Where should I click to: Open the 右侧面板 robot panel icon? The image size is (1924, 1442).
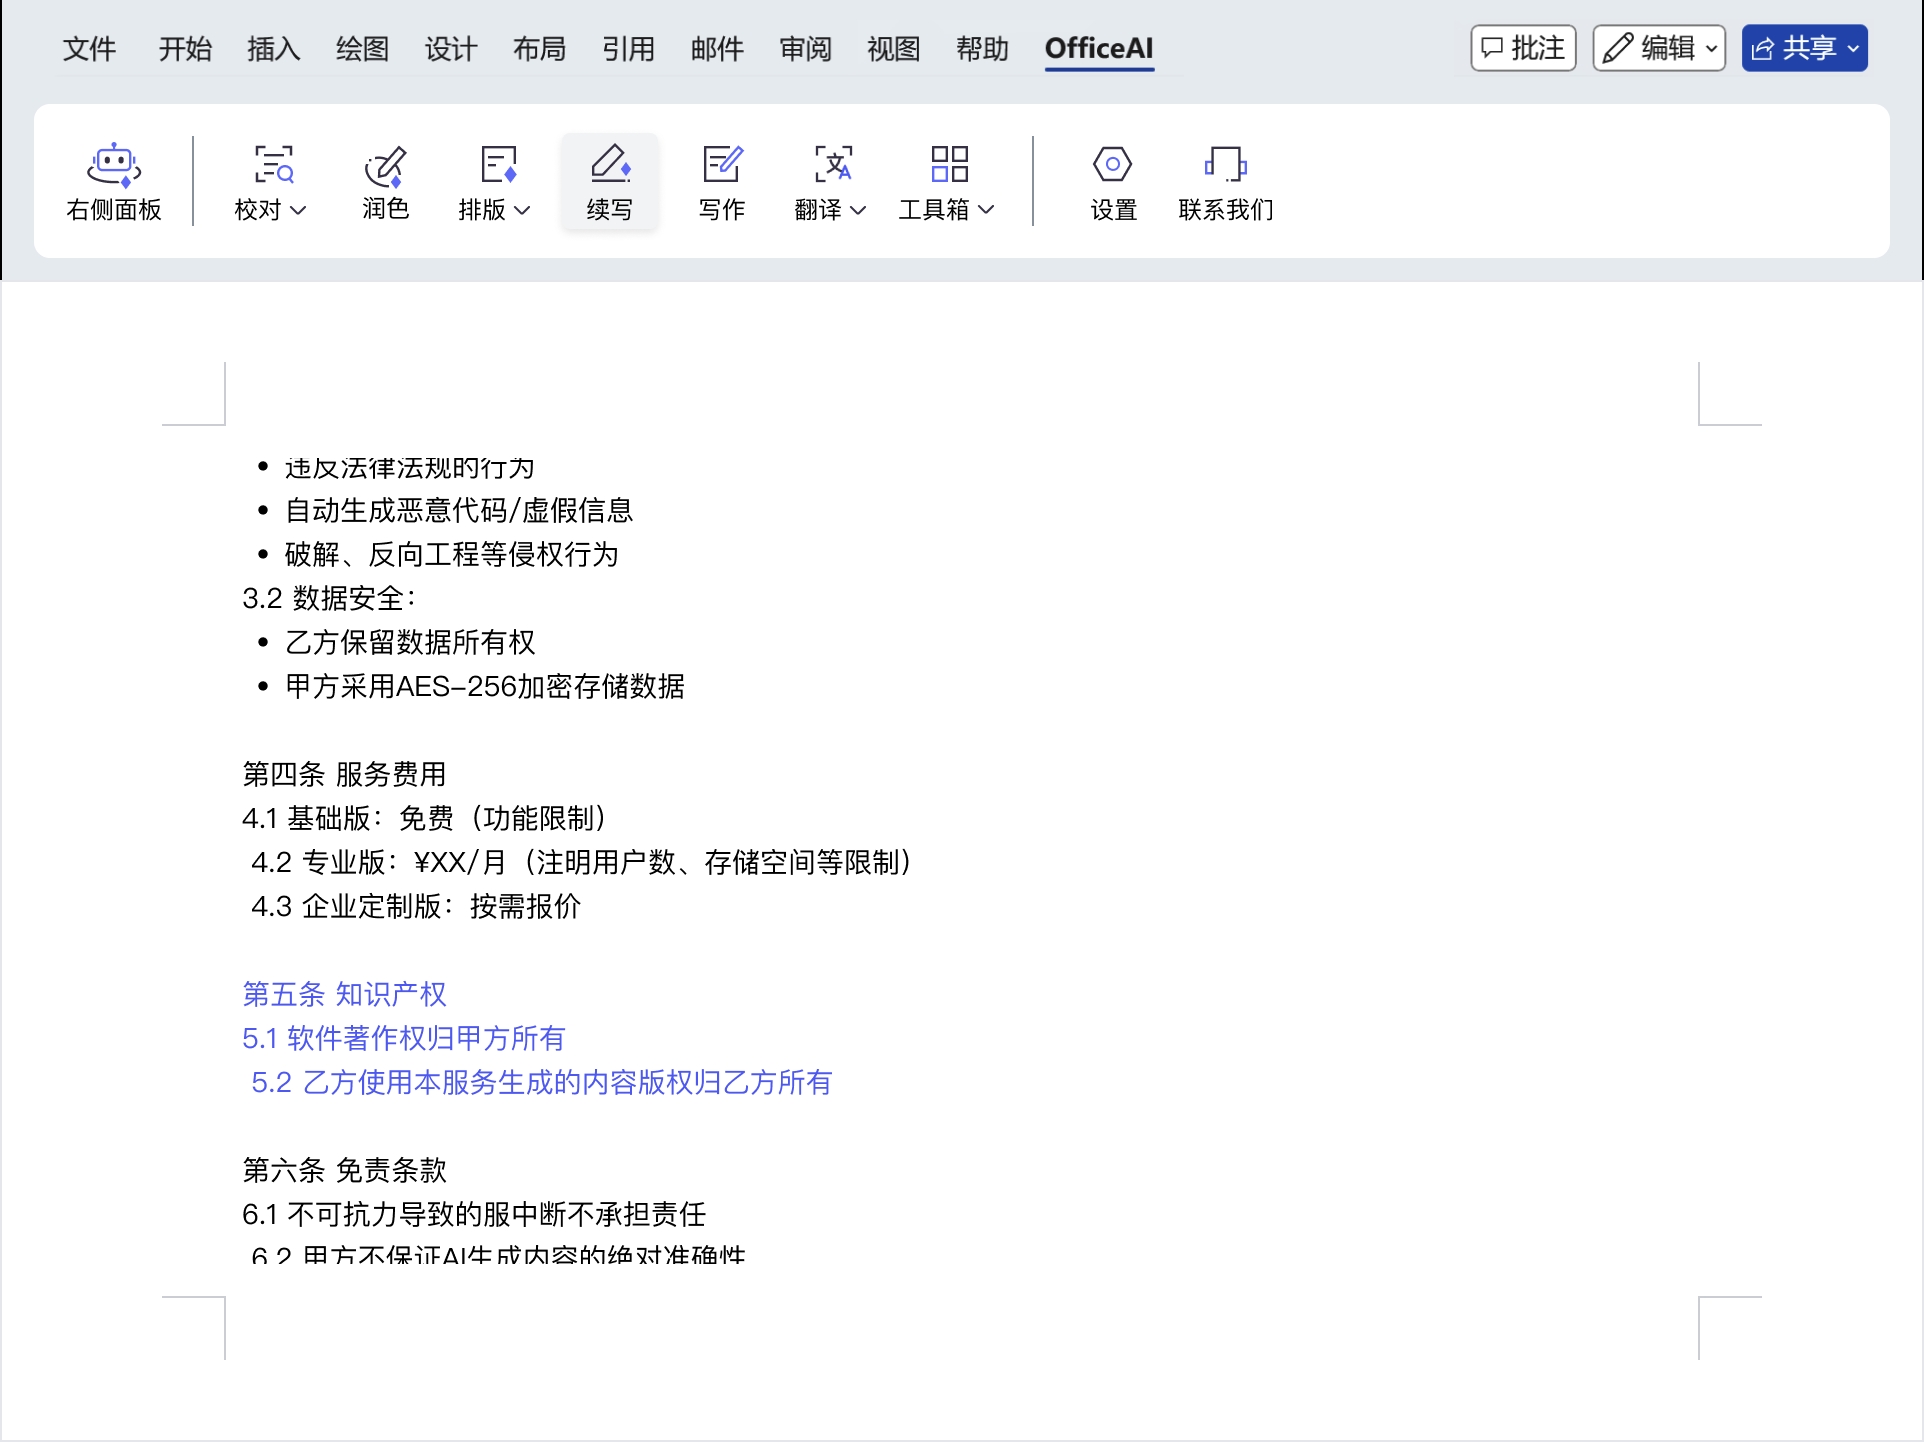(x=114, y=165)
